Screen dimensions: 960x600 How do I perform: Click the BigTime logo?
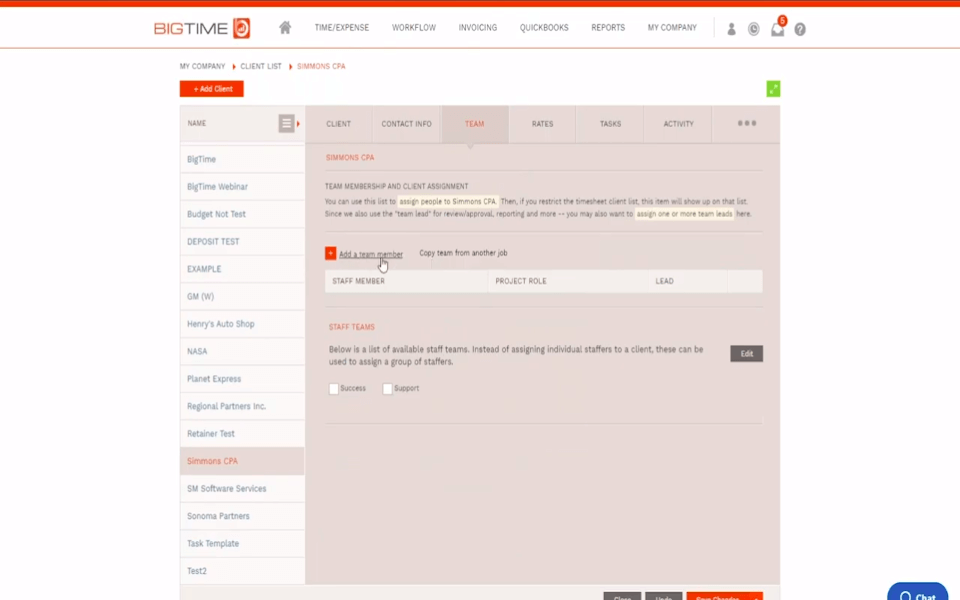pos(202,28)
